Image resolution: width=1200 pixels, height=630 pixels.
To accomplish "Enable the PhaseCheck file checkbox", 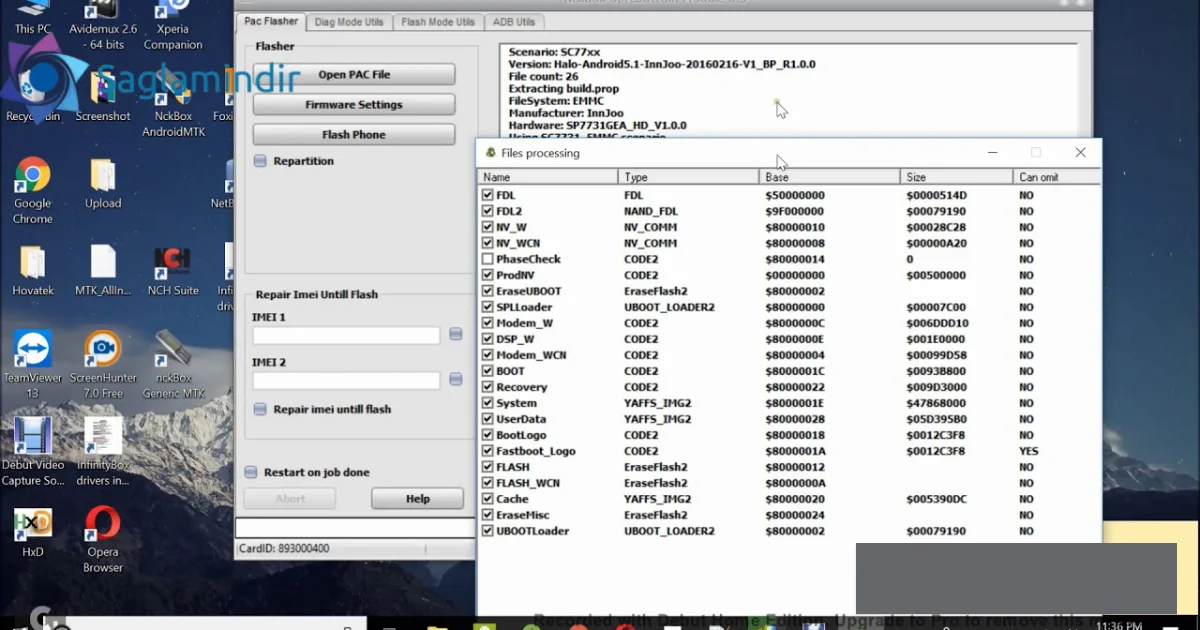I will [487, 259].
